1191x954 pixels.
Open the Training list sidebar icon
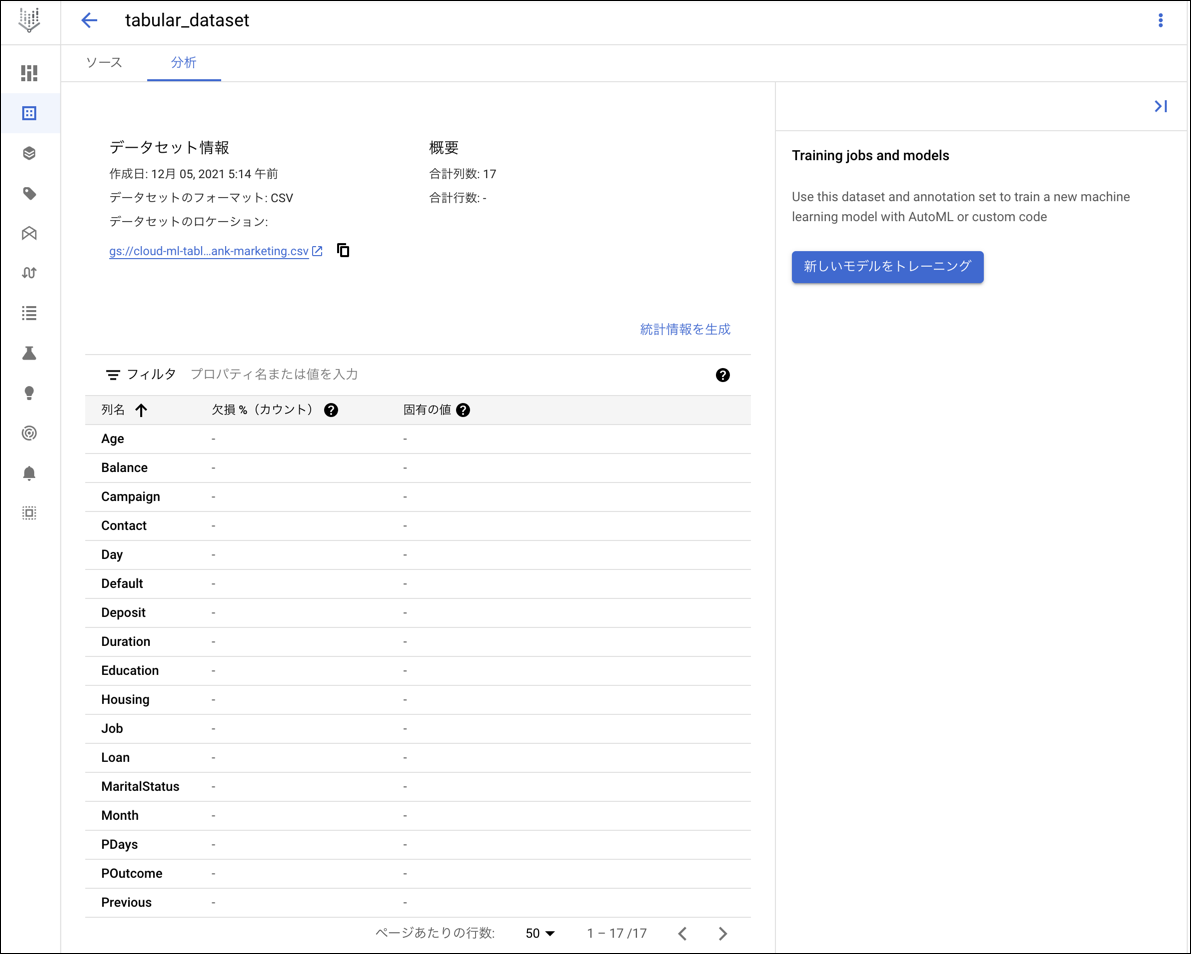pyautogui.click(x=29, y=313)
